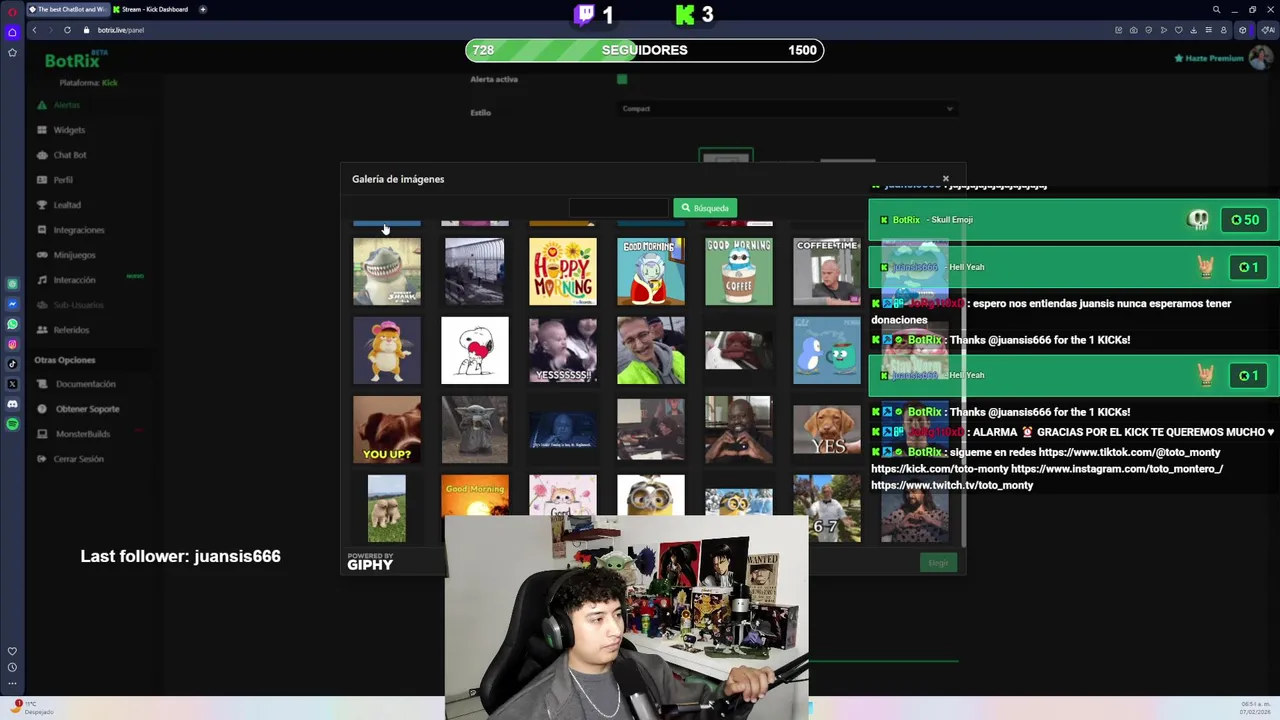Open Integraciones in the sidebar
Image resolution: width=1280 pixels, height=720 pixels.
click(x=78, y=230)
